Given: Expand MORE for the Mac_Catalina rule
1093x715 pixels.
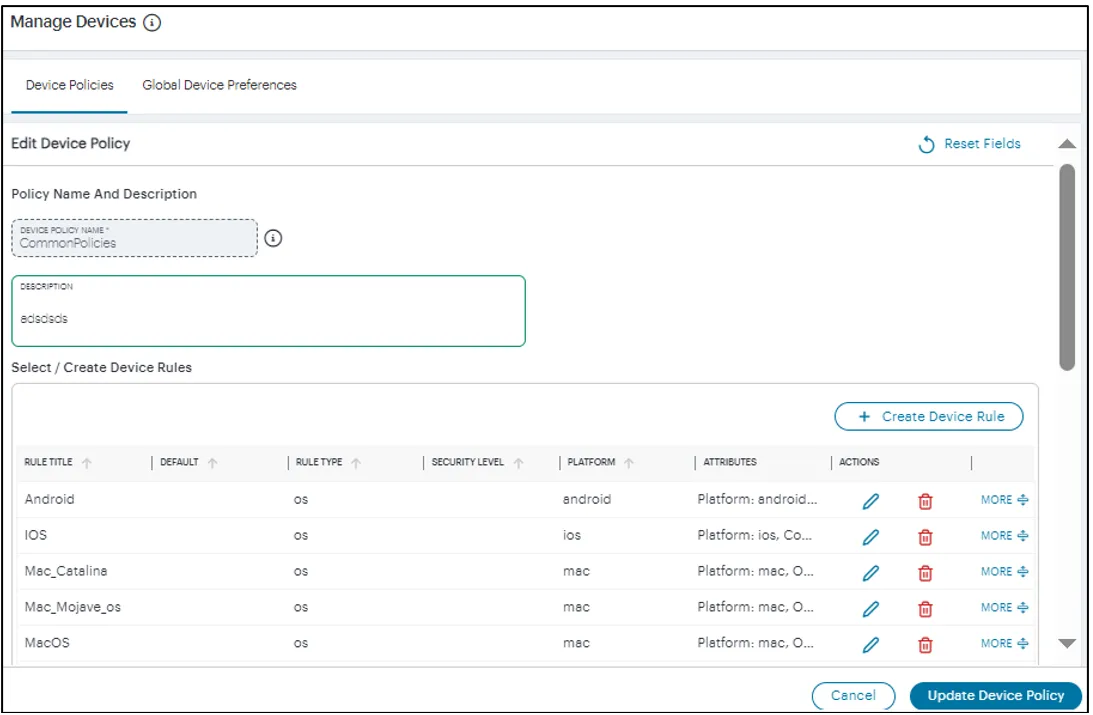Looking at the screenshot, I should [1004, 571].
